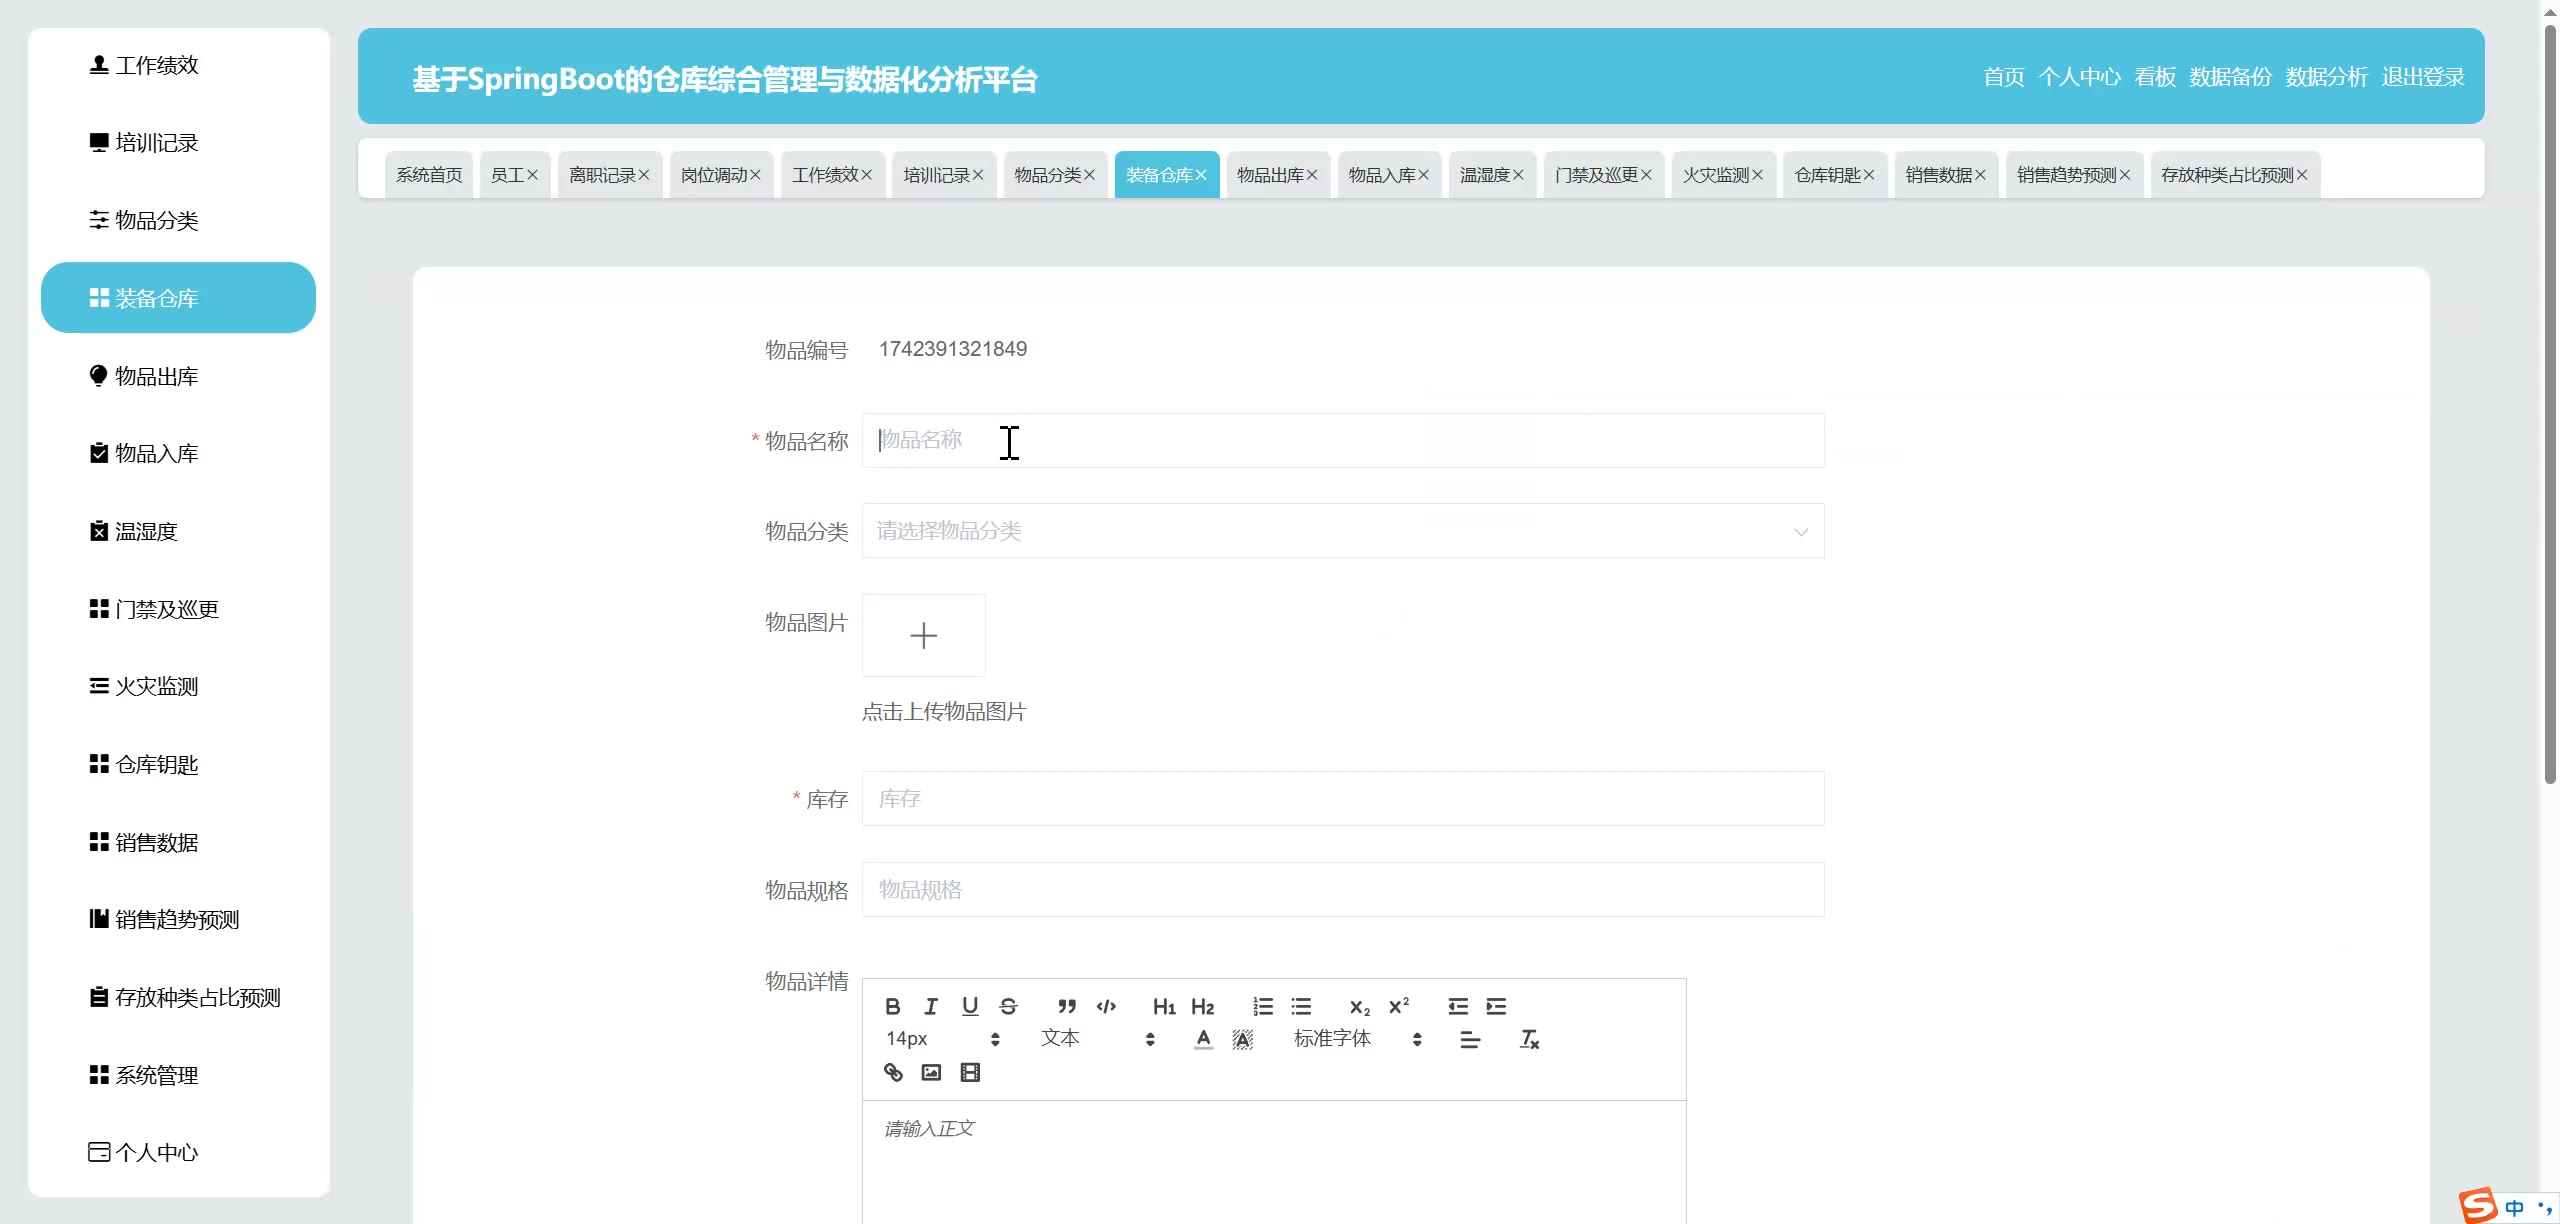Click the 退出登录 link
The image size is (2560, 1224).
tap(2422, 77)
